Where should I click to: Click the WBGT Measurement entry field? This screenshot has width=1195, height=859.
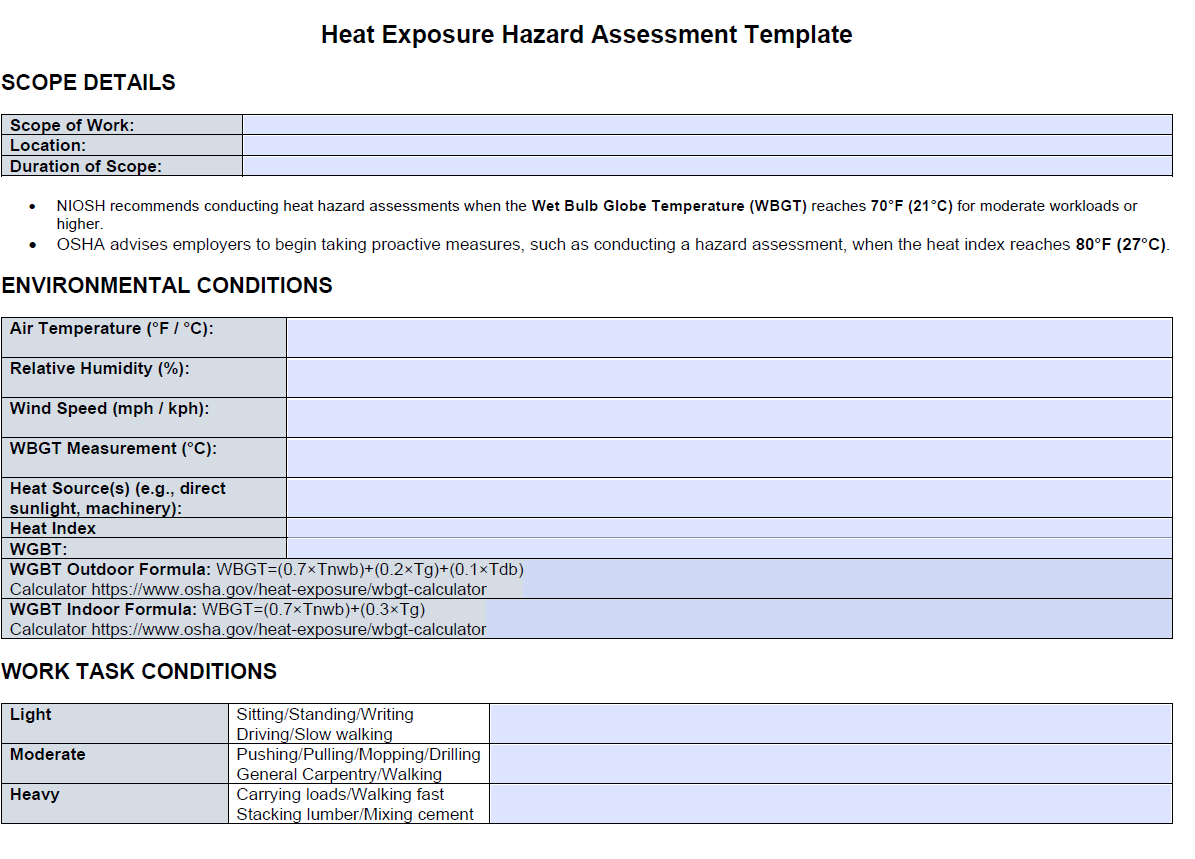click(730, 457)
